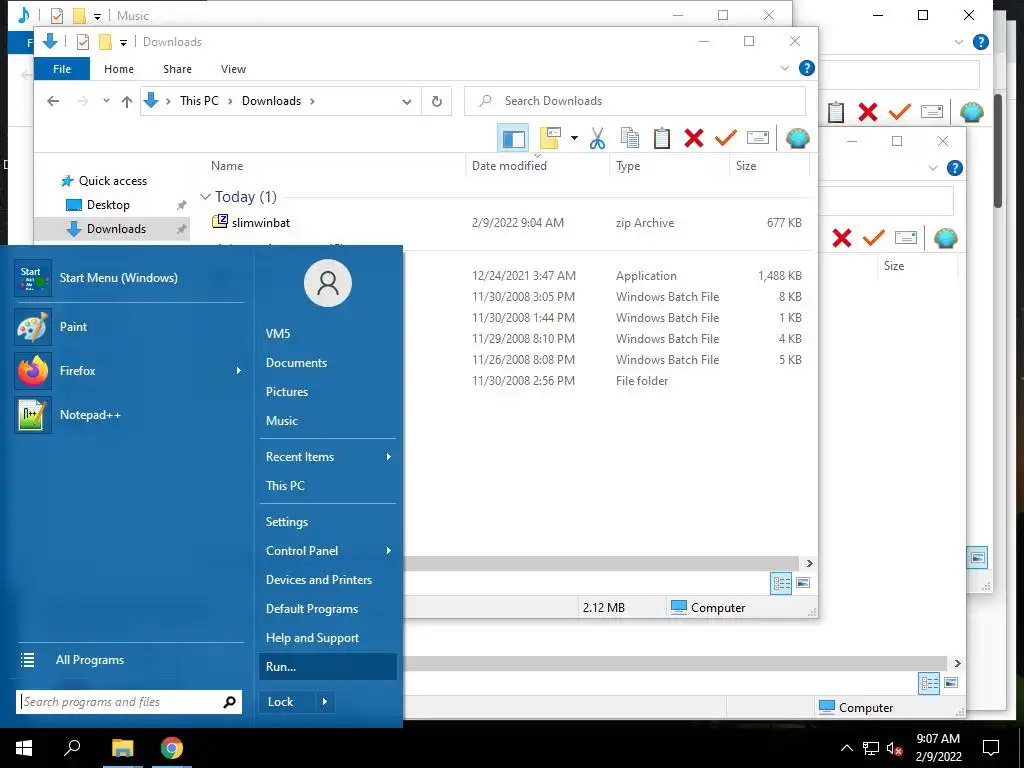
Task: Open the arrow beside Lock for power options
Action: [325, 702]
